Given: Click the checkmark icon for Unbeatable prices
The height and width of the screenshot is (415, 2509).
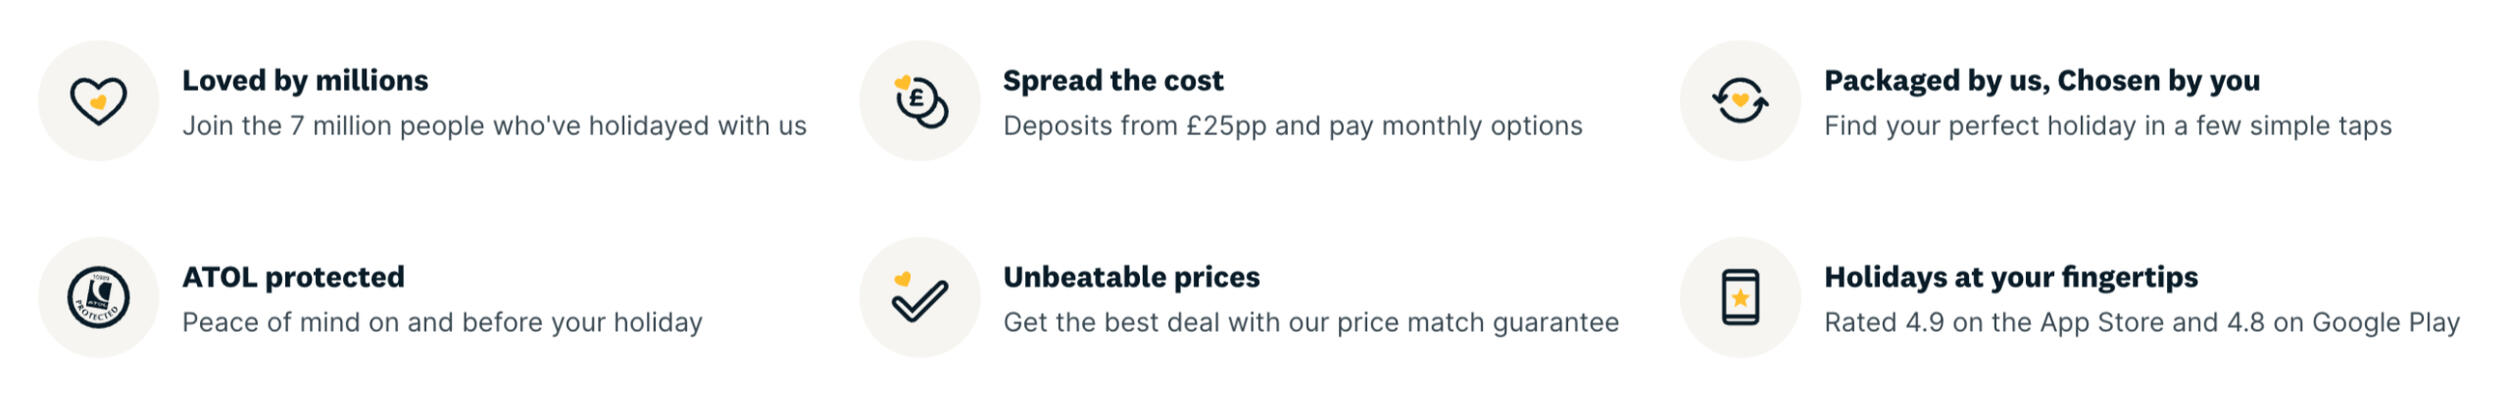Looking at the screenshot, I should pos(920,297).
